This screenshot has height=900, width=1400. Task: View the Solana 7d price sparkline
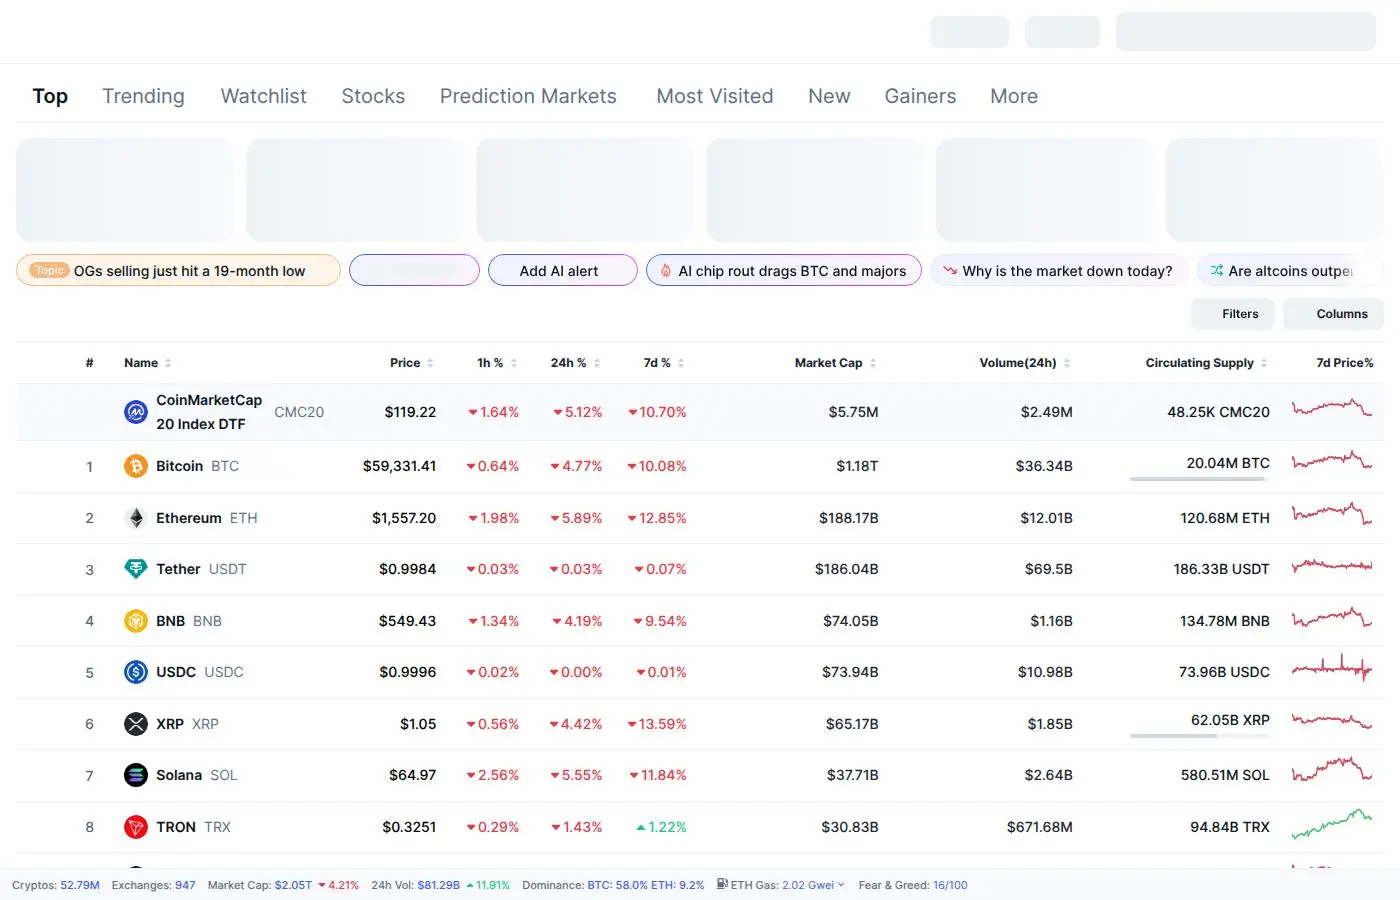coord(1332,771)
